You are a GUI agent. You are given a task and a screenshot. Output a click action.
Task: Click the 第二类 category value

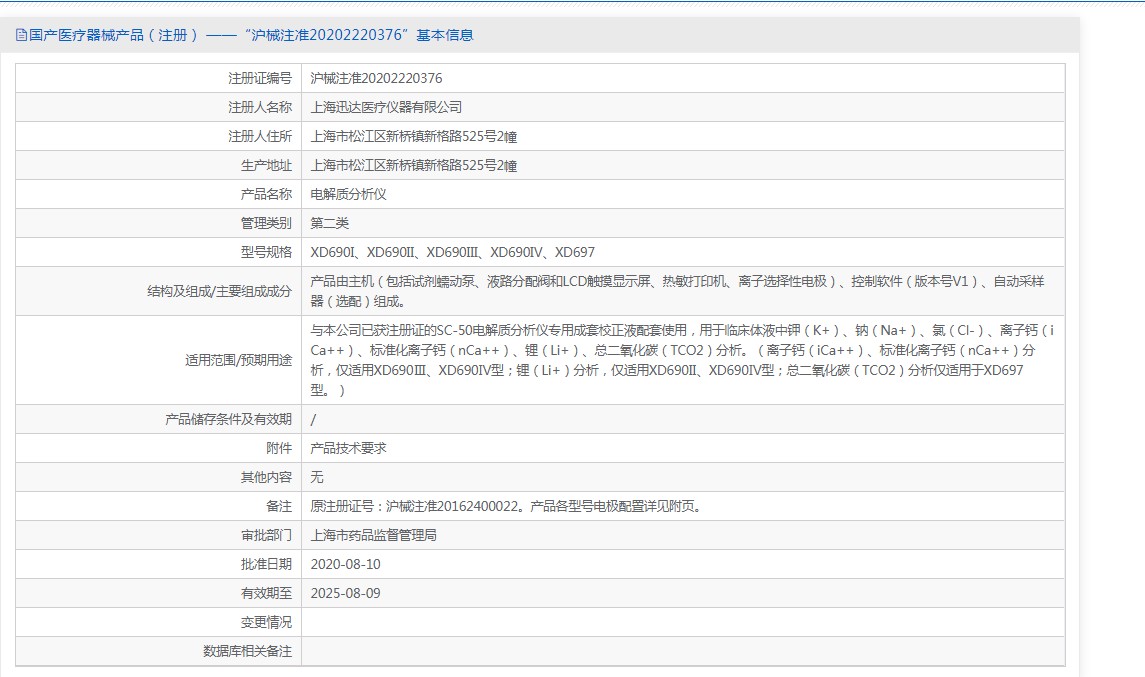point(329,223)
